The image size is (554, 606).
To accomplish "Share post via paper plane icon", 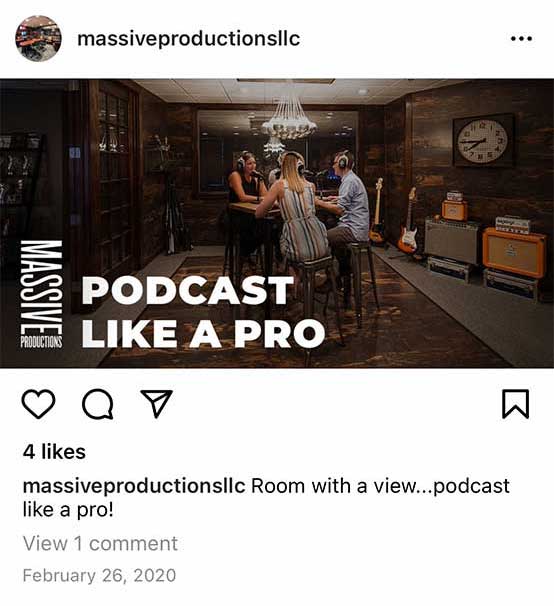I will [156, 403].
